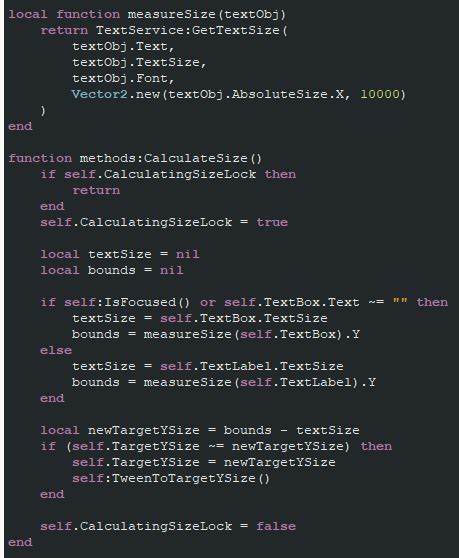
Task: Click on TextService:GetTextSize call
Action: (x=188, y=30)
